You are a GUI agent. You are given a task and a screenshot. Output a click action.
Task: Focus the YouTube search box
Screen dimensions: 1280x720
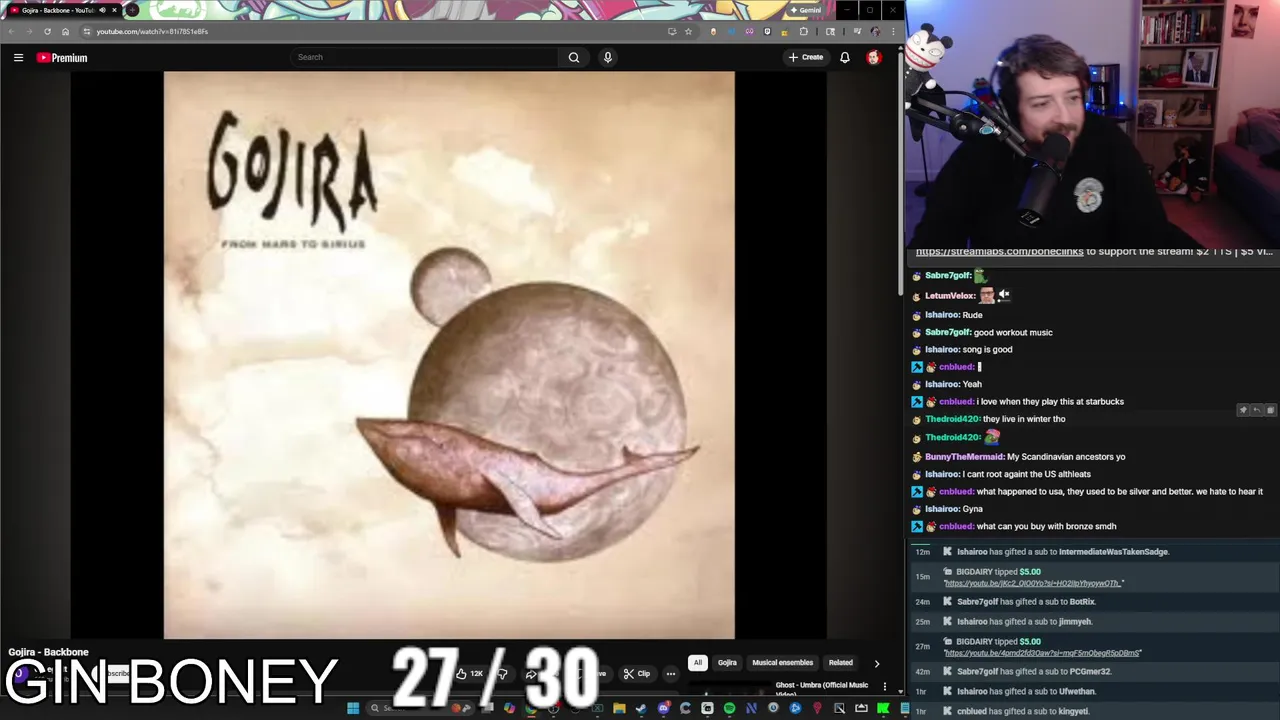(425, 57)
